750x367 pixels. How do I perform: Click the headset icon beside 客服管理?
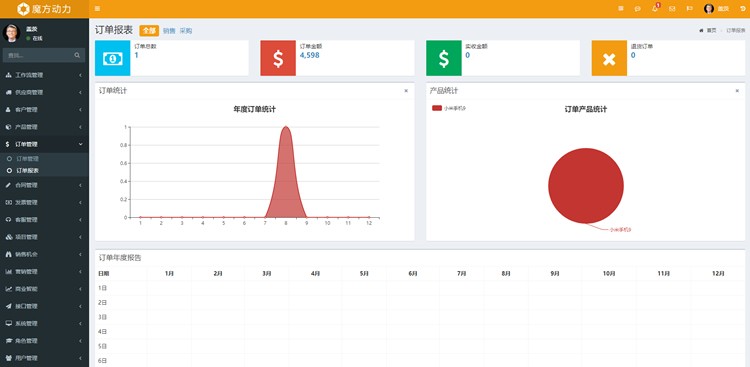(x=8, y=220)
